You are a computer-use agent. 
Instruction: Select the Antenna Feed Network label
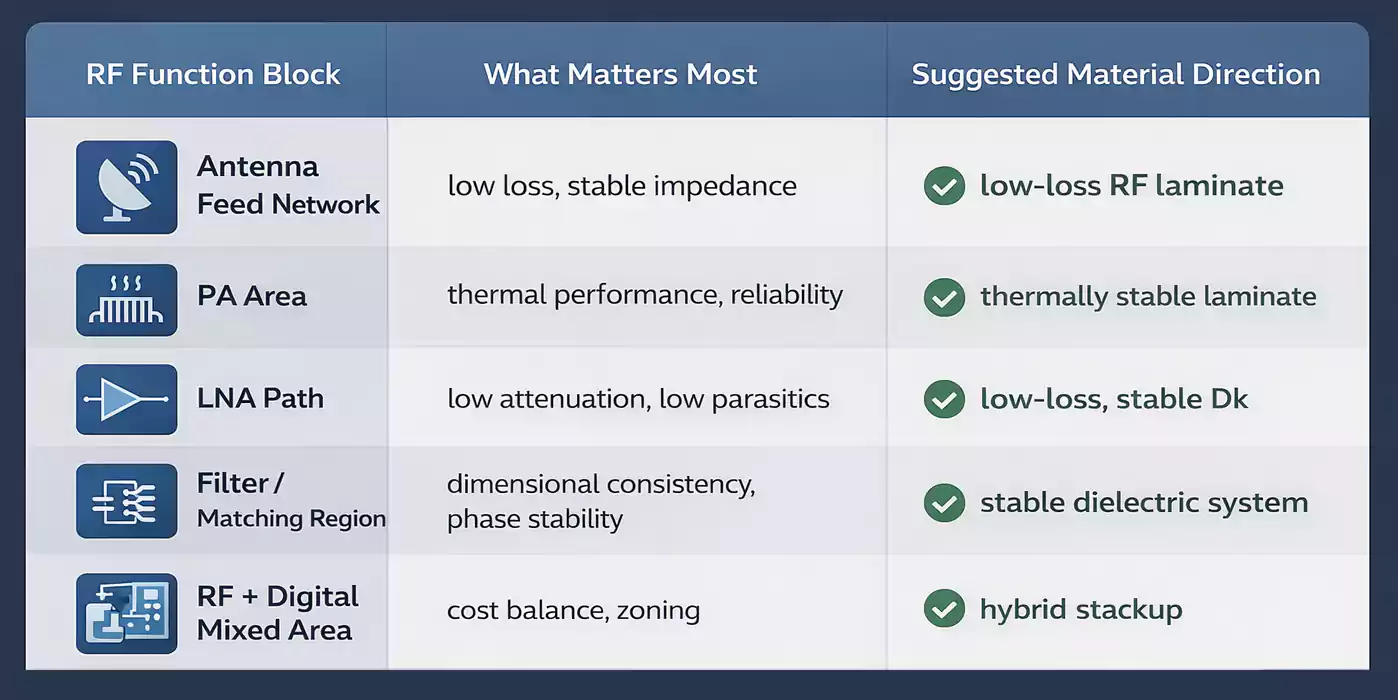288,185
